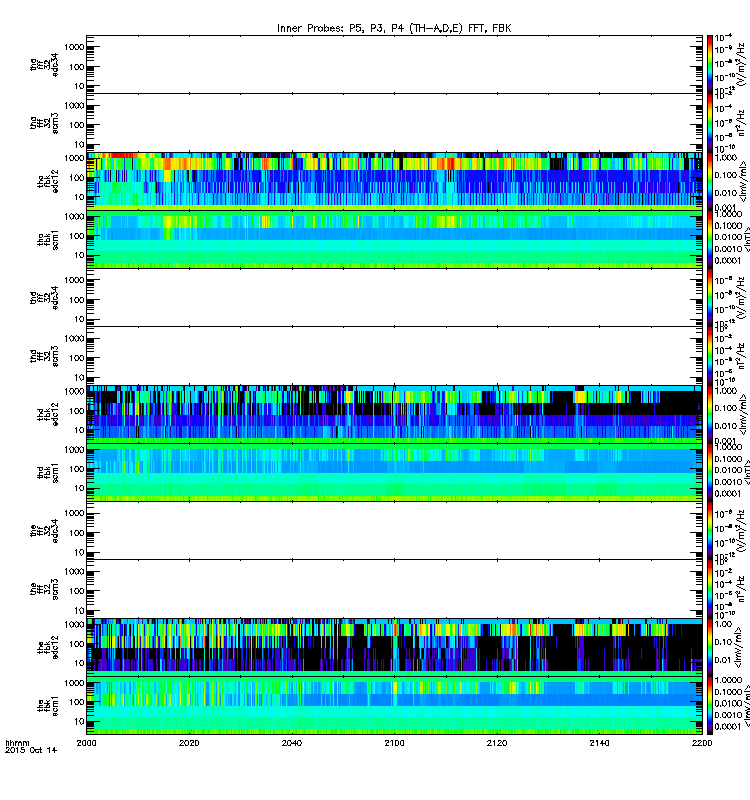
Task: Click the "thd fff 32 scm3" y-axis label
Action: pos(44,356)
